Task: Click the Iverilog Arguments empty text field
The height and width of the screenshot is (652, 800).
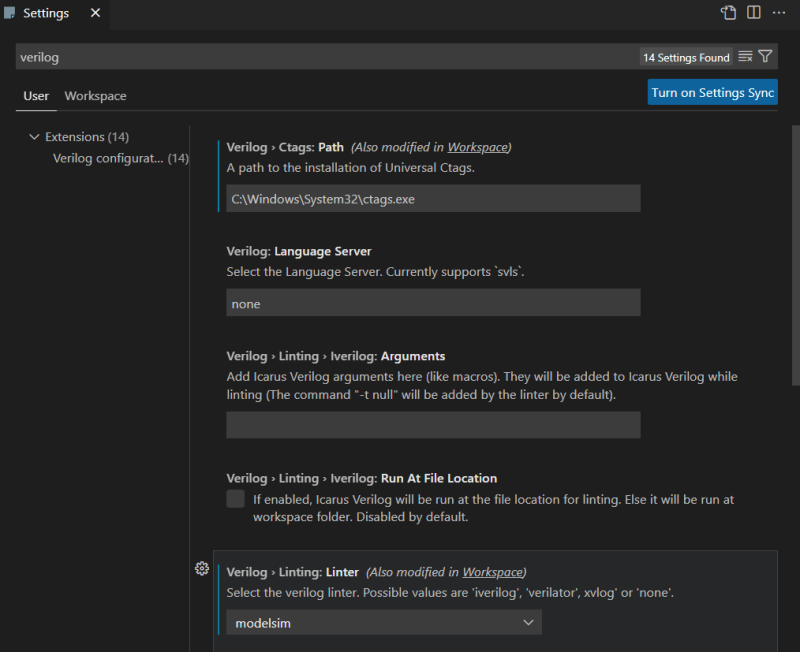Action: tap(433, 425)
